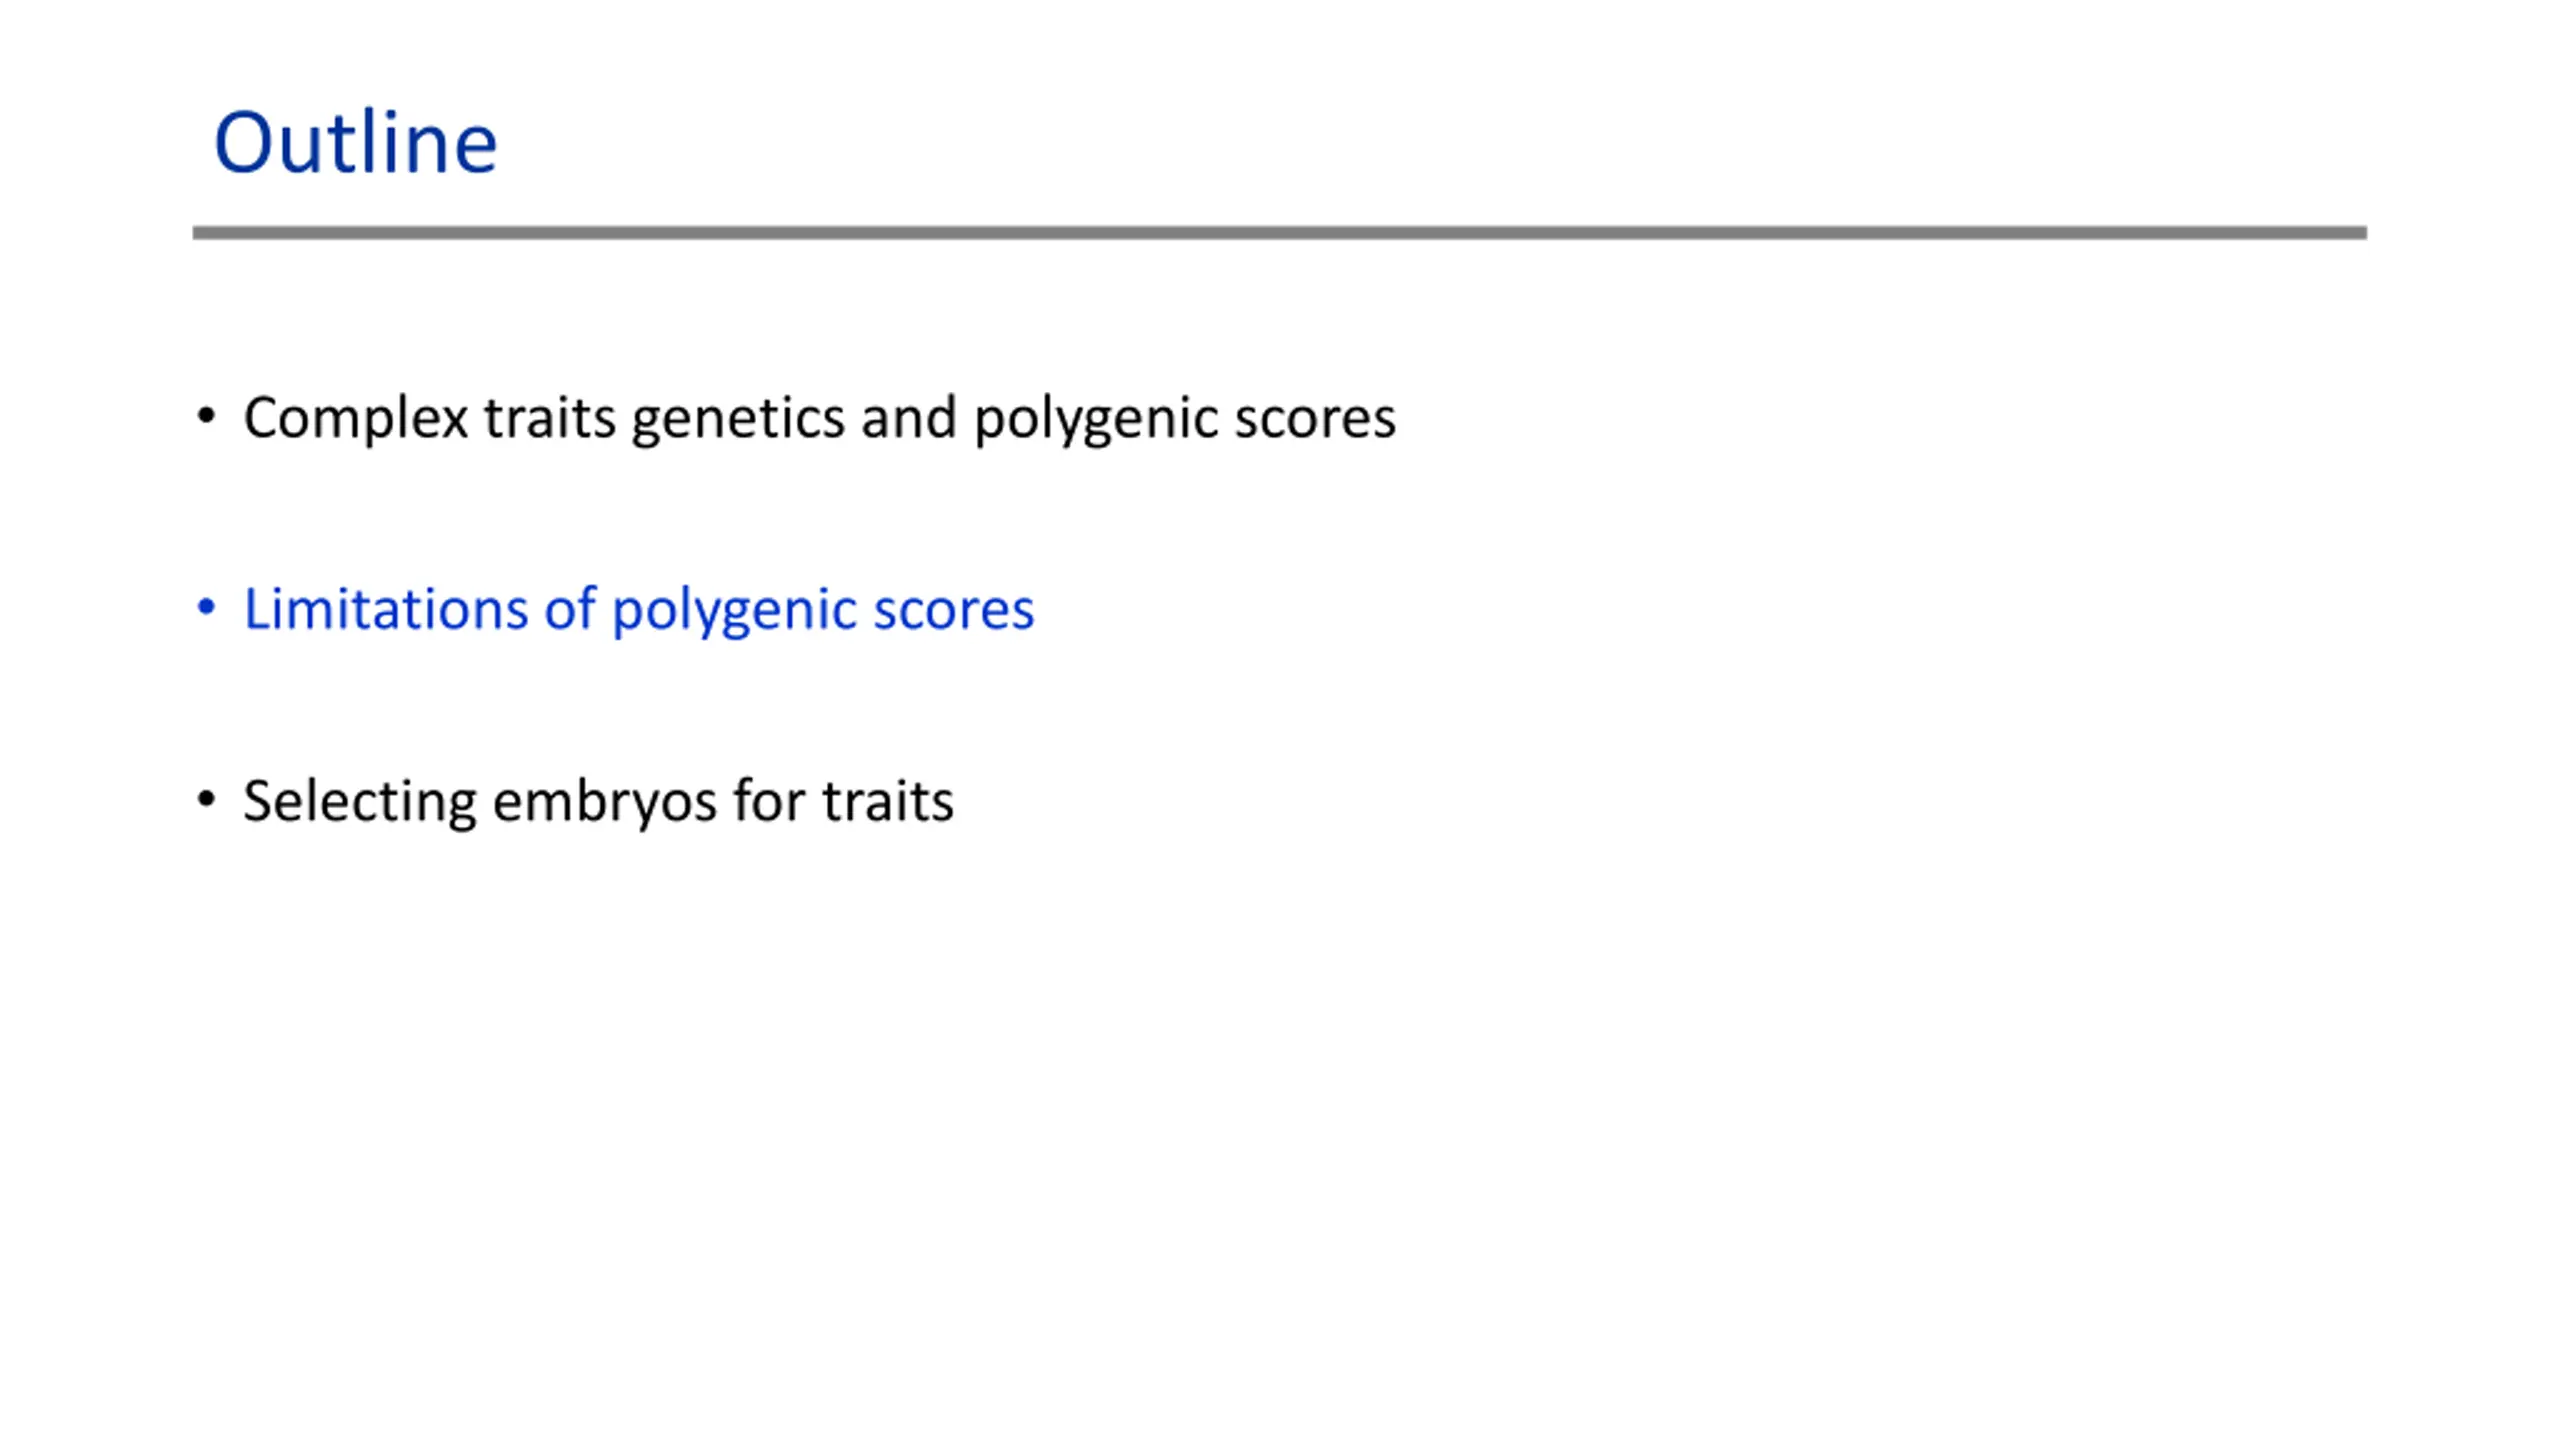The height and width of the screenshot is (1440, 2560).
Task: Click the blue bullet dot before "Limitations"
Action: coord(206,606)
